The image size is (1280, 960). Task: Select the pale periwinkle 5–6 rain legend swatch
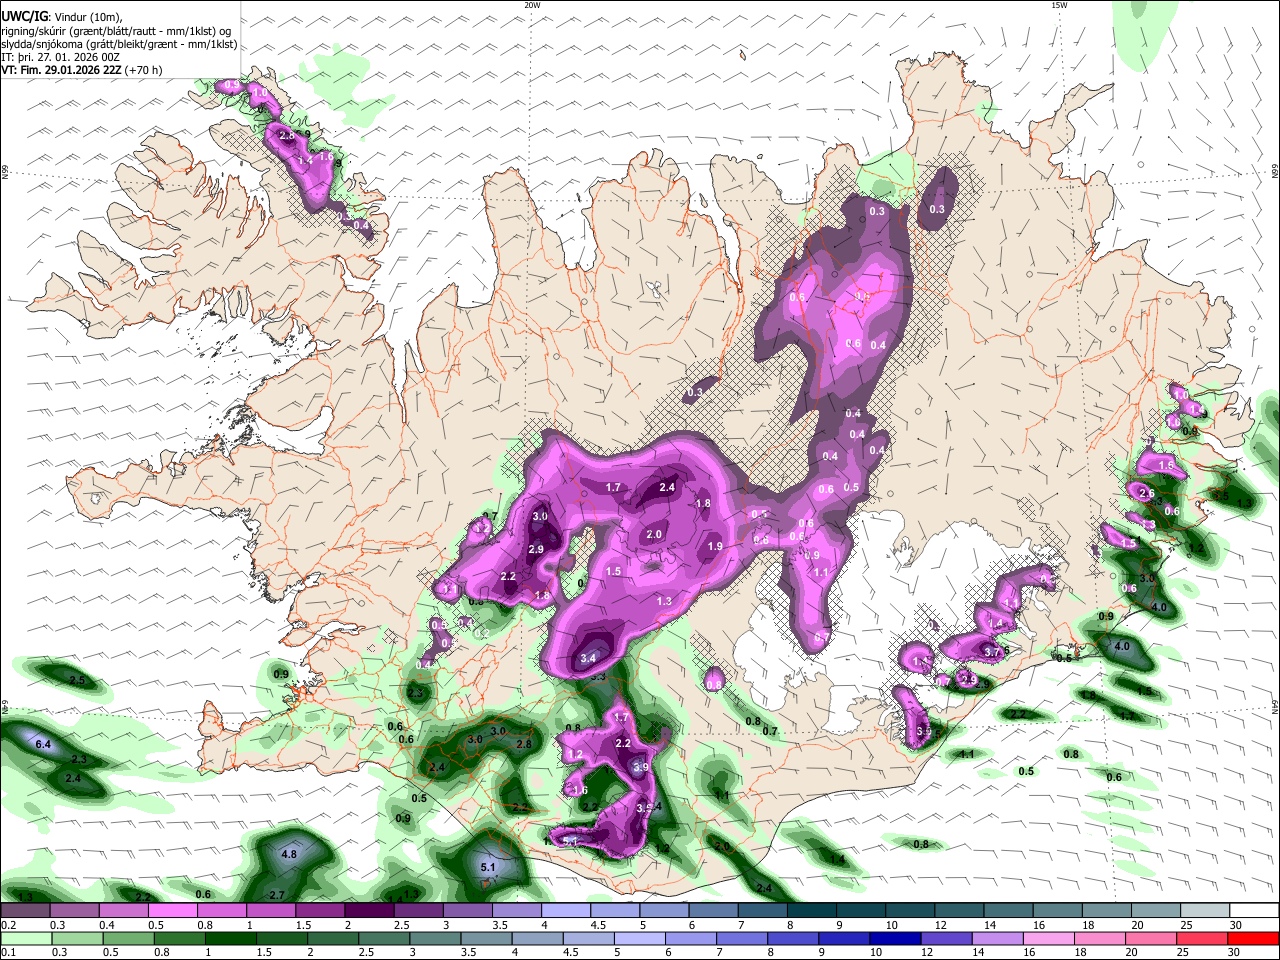coord(639,938)
